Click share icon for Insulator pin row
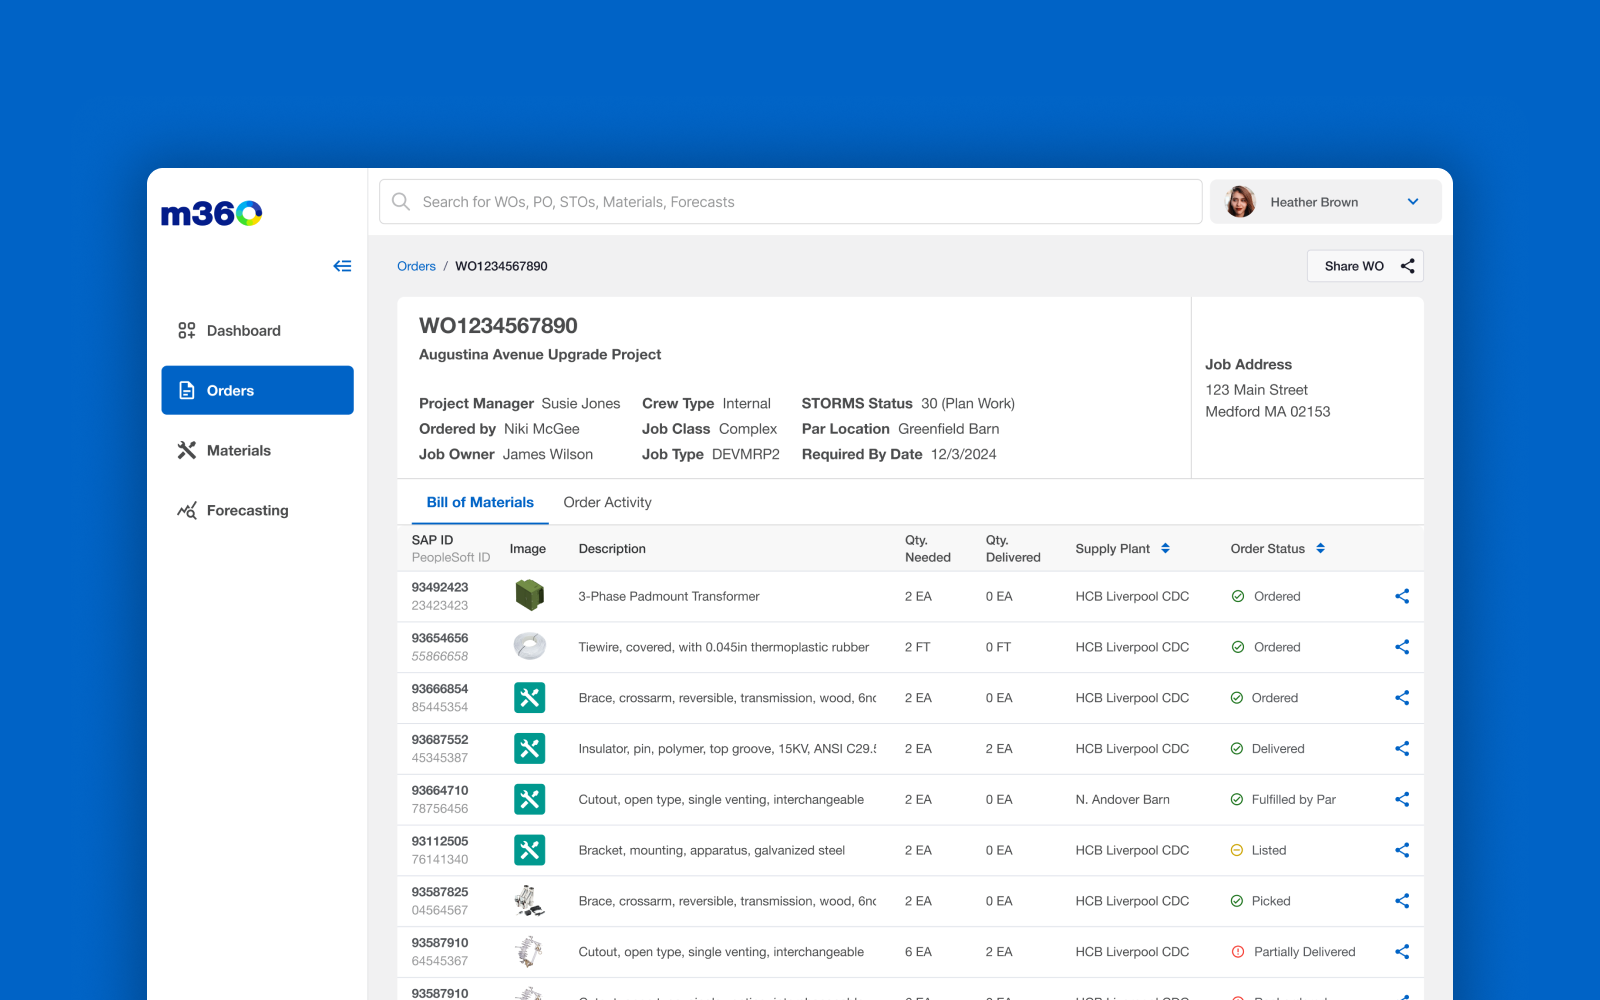This screenshot has height=1000, width=1600. pos(1402,749)
